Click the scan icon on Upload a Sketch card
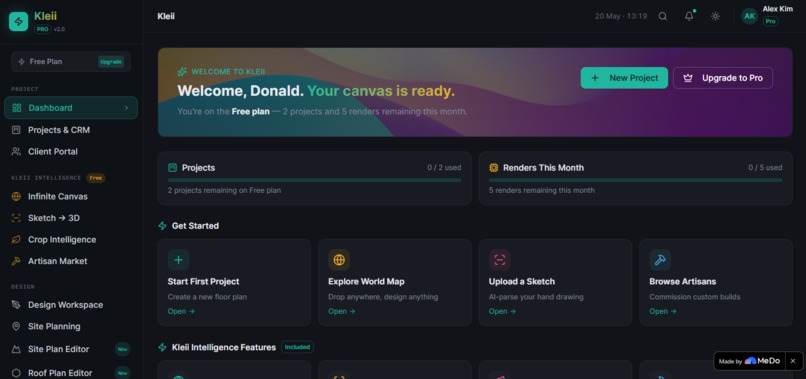The image size is (806, 379). [x=500, y=260]
